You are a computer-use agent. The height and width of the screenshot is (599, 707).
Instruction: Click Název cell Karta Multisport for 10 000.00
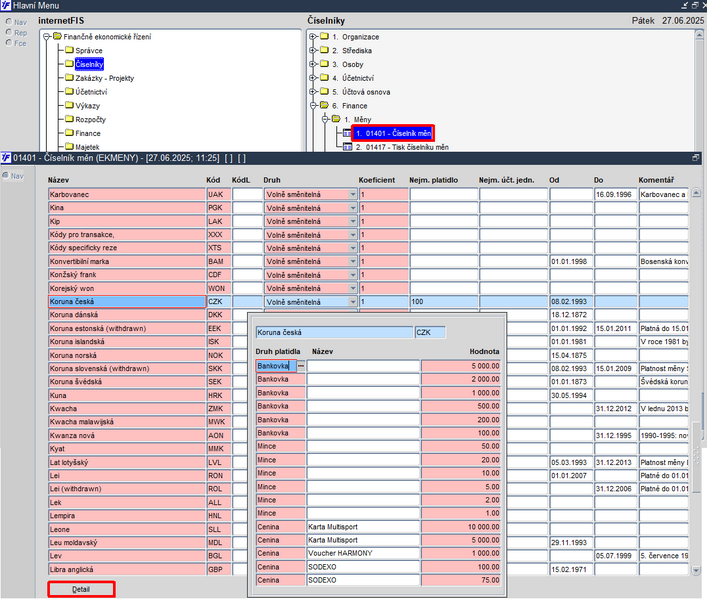coord(363,527)
